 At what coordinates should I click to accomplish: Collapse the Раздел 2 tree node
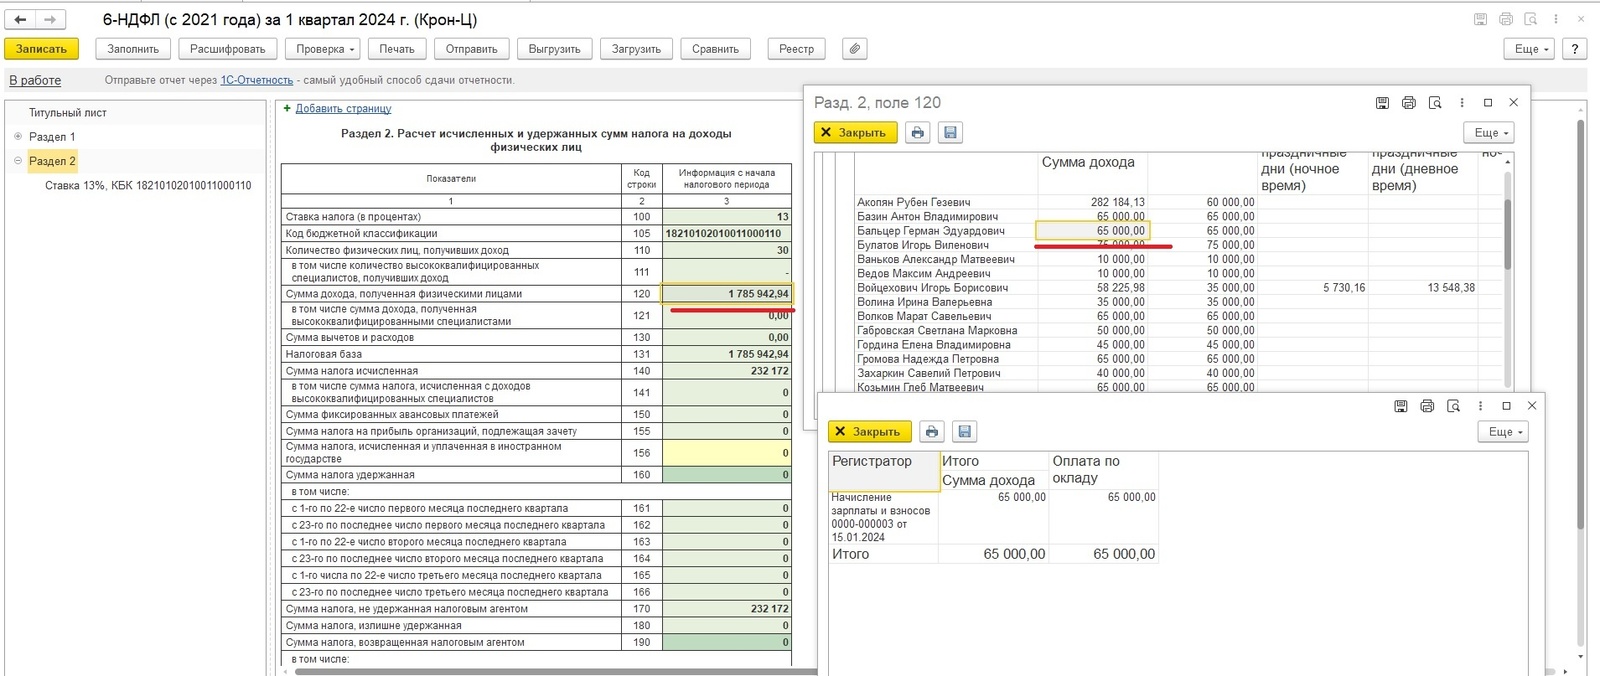(x=18, y=161)
